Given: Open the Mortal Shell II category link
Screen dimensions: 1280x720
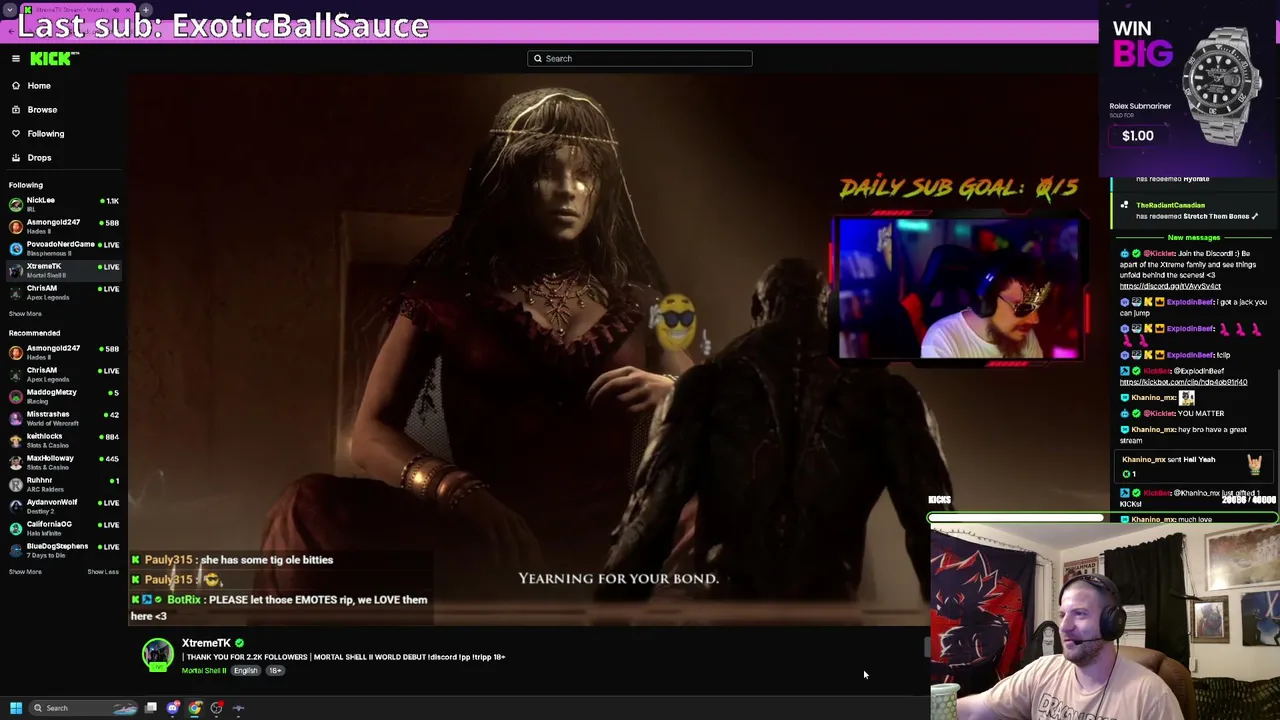Looking at the screenshot, I should (204, 671).
